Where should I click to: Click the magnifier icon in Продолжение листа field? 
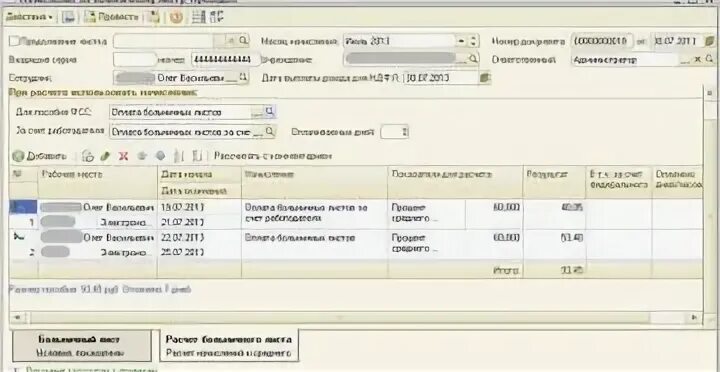243,40
